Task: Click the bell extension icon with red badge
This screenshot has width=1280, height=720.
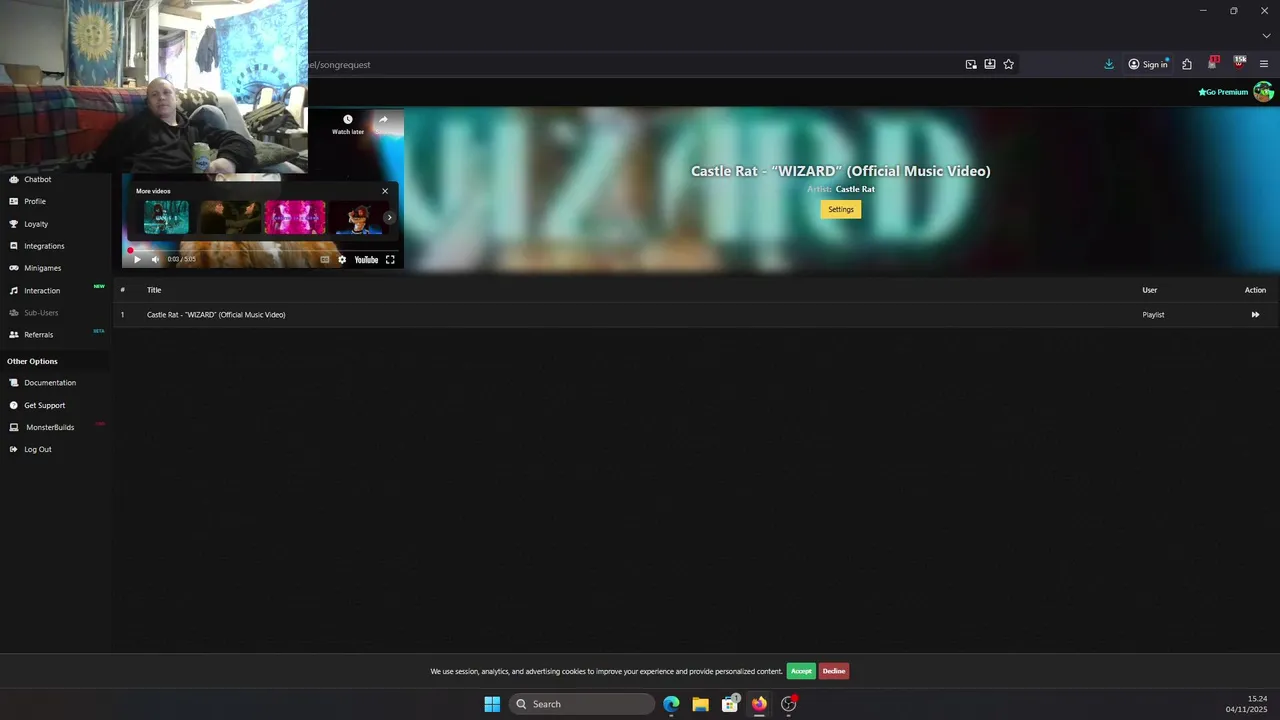Action: [x=1213, y=63]
